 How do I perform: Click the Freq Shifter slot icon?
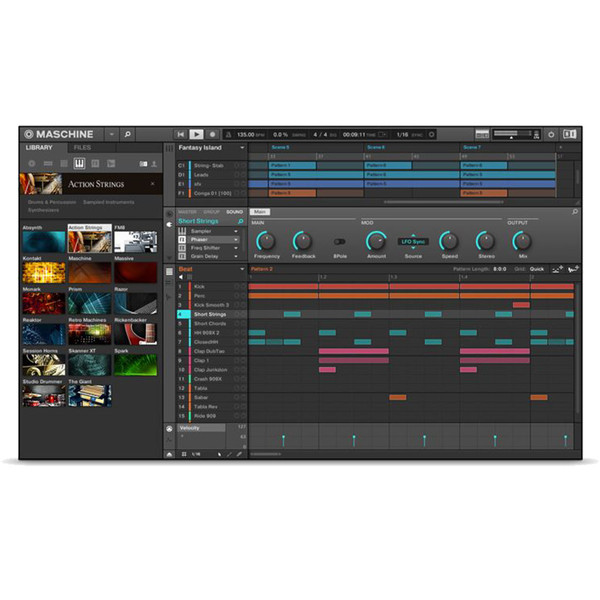point(182,248)
